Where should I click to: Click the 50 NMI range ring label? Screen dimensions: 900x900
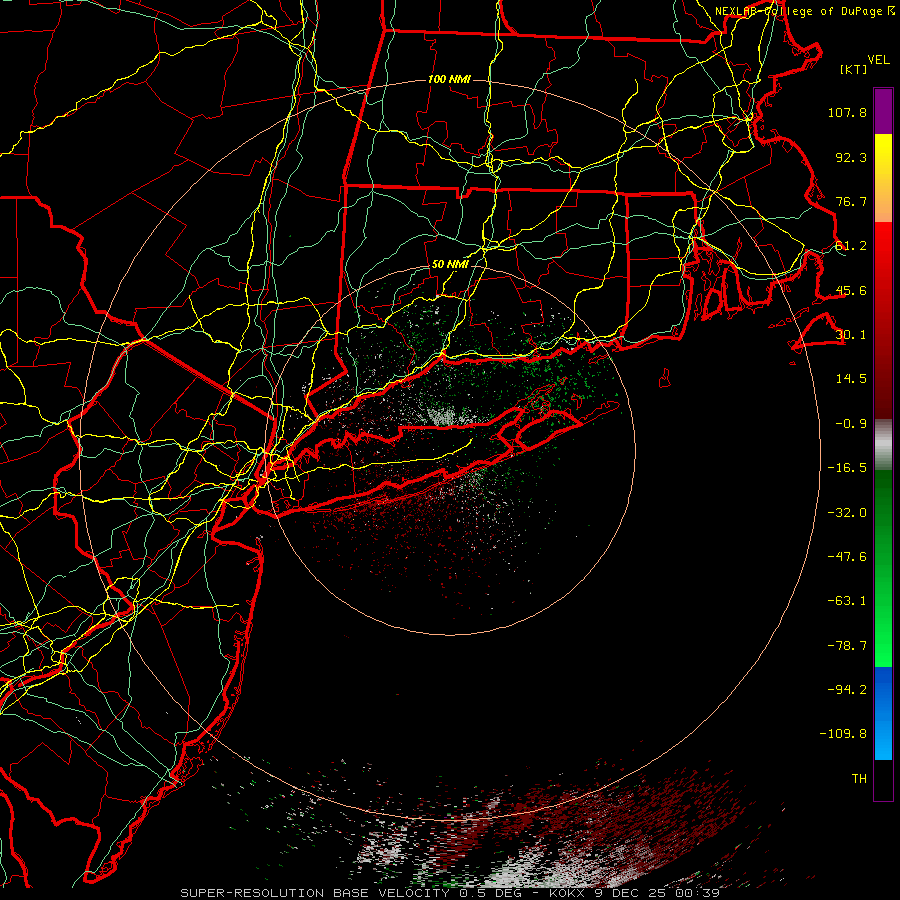[x=449, y=264]
